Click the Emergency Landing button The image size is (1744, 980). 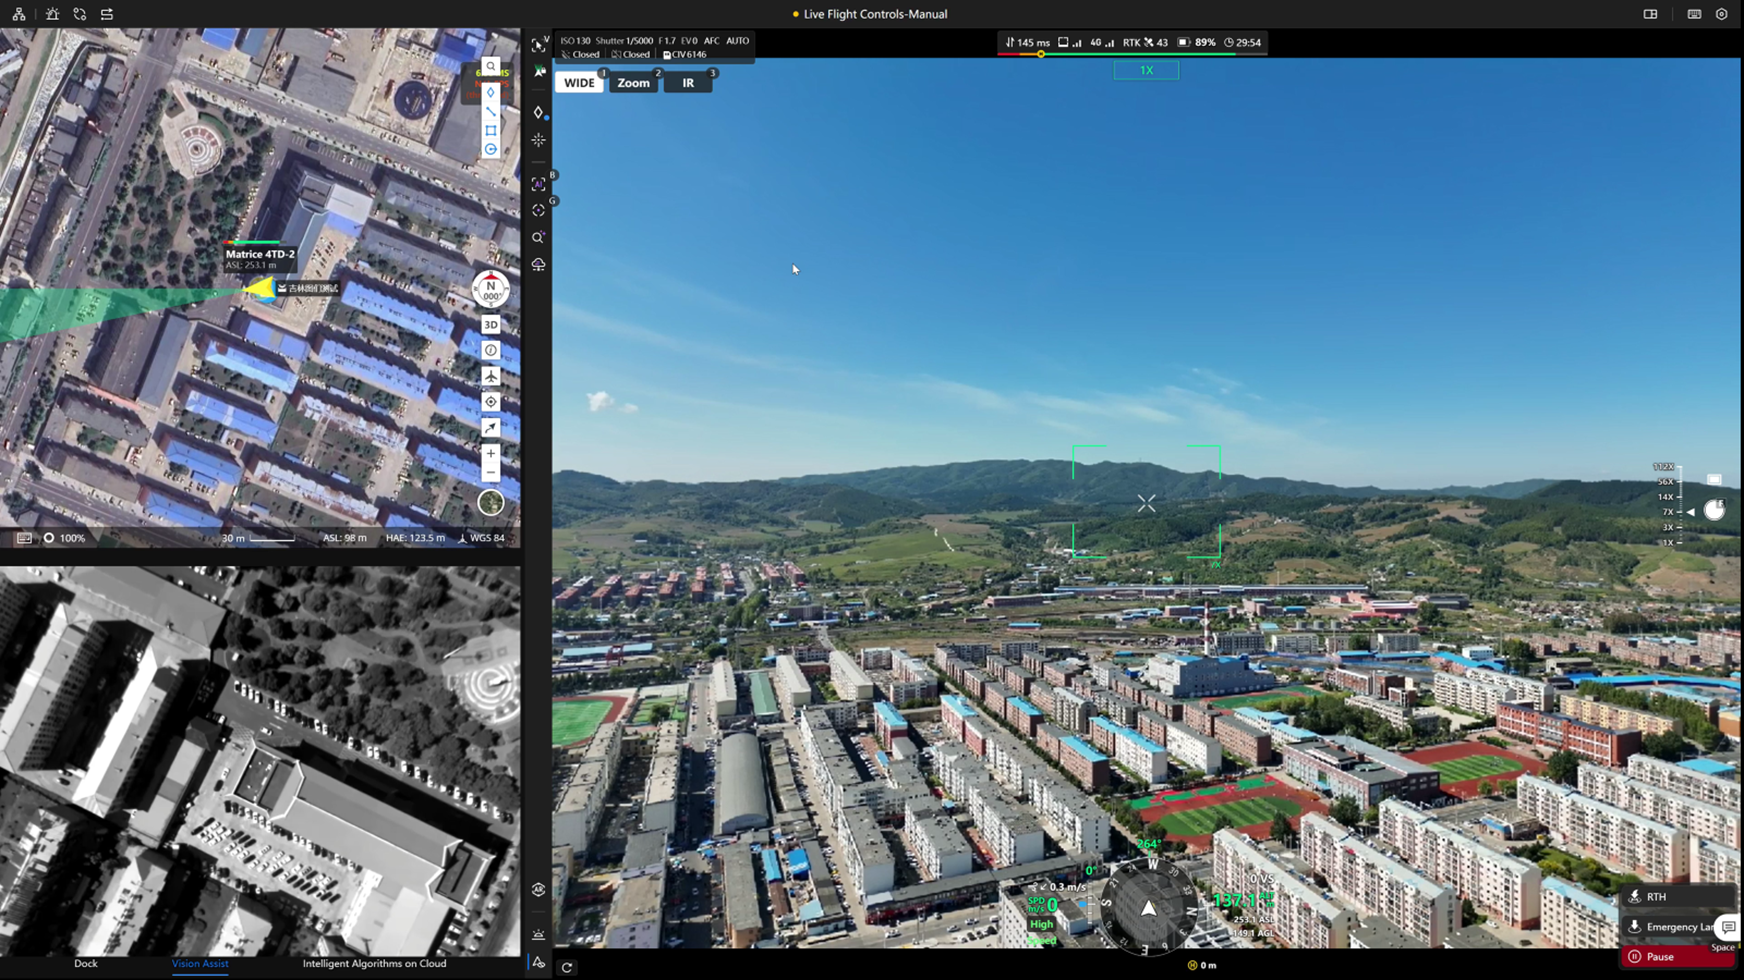click(1669, 927)
